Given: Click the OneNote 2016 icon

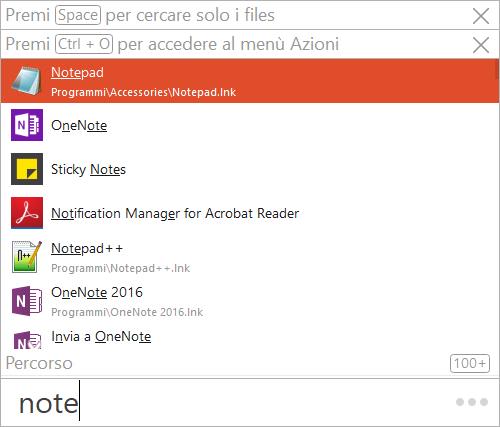Looking at the screenshot, I should (27, 301).
